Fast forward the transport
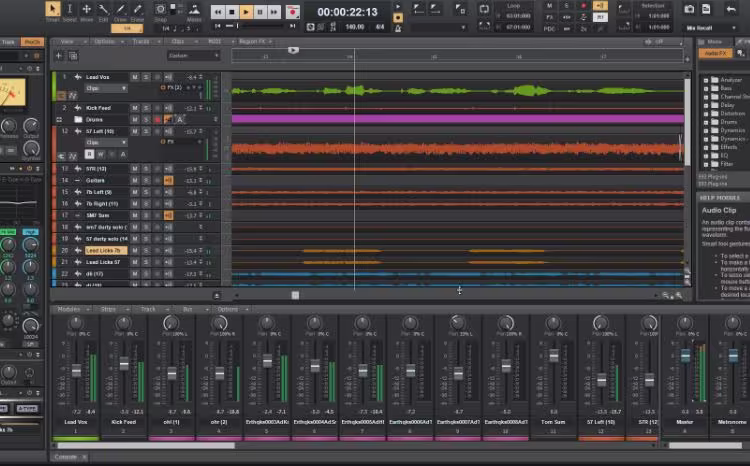 point(274,11)
